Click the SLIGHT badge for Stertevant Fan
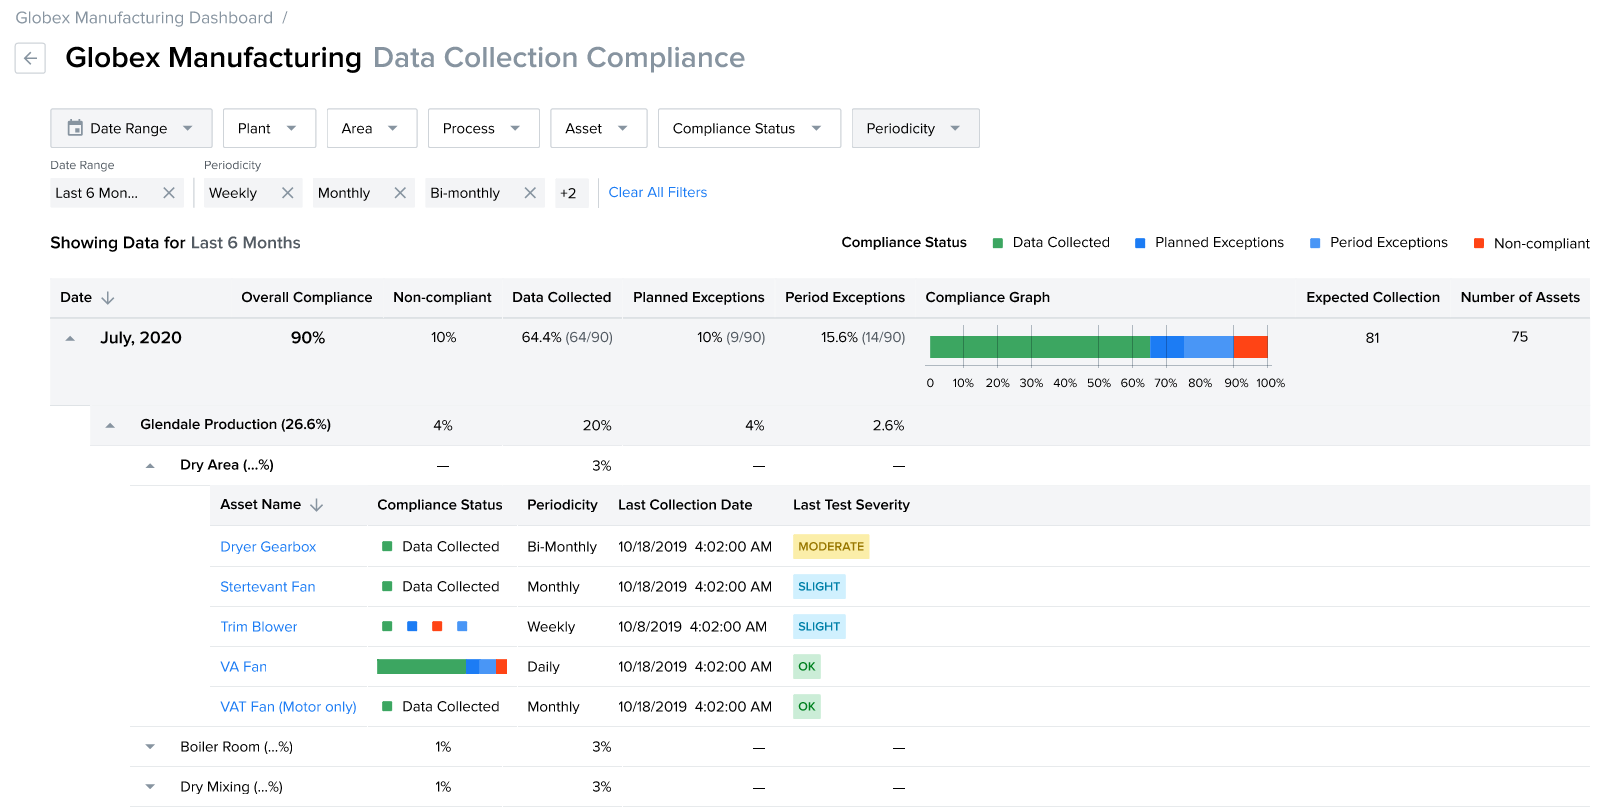Image resolution: width=1618 pixels, height=811 pixels. point(819,587)
